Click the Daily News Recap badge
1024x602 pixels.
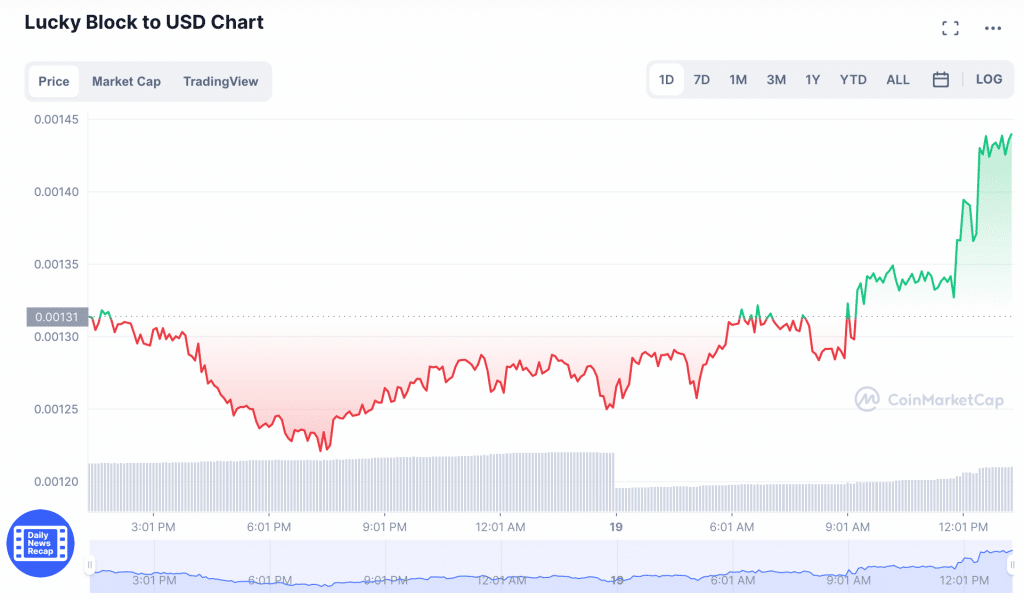(40, 543)
